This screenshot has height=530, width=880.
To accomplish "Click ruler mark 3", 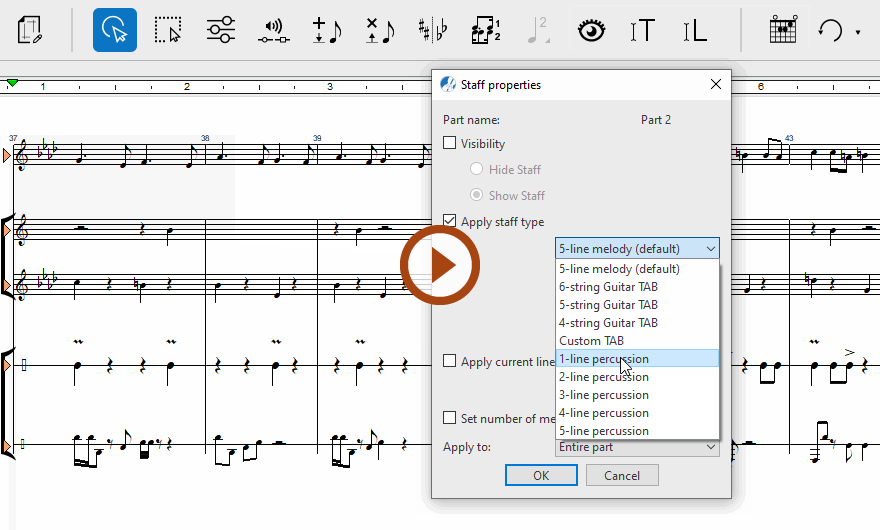I will tap(329, 86).
